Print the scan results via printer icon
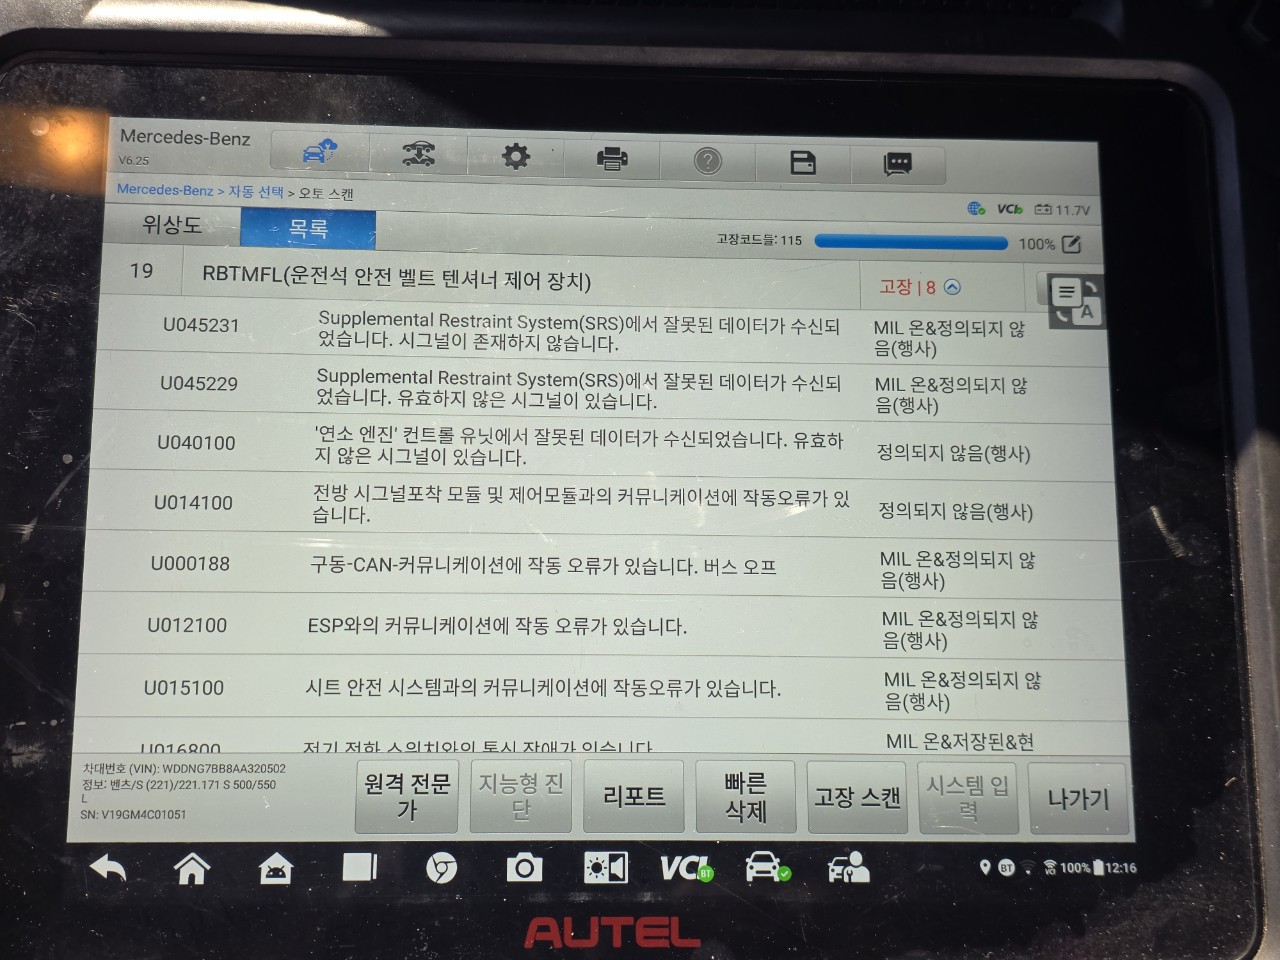Screen dimensions: 1280x960 [x=612, y=158]
